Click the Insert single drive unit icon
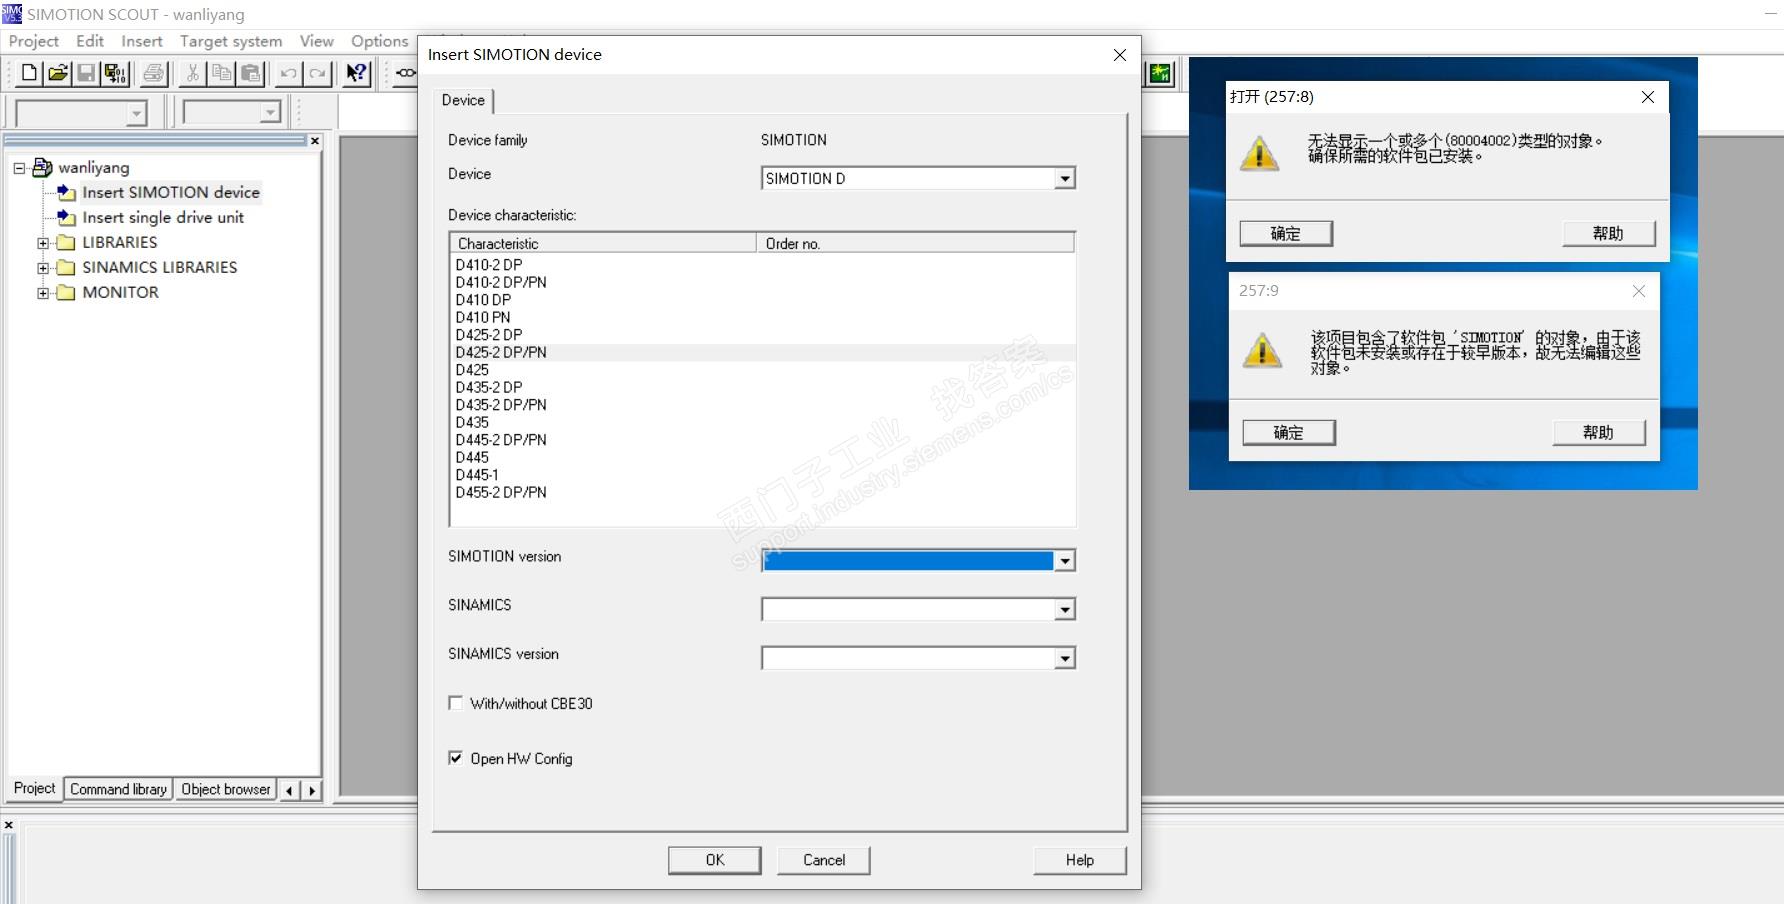1784x904 pixels. pos(67,217)
